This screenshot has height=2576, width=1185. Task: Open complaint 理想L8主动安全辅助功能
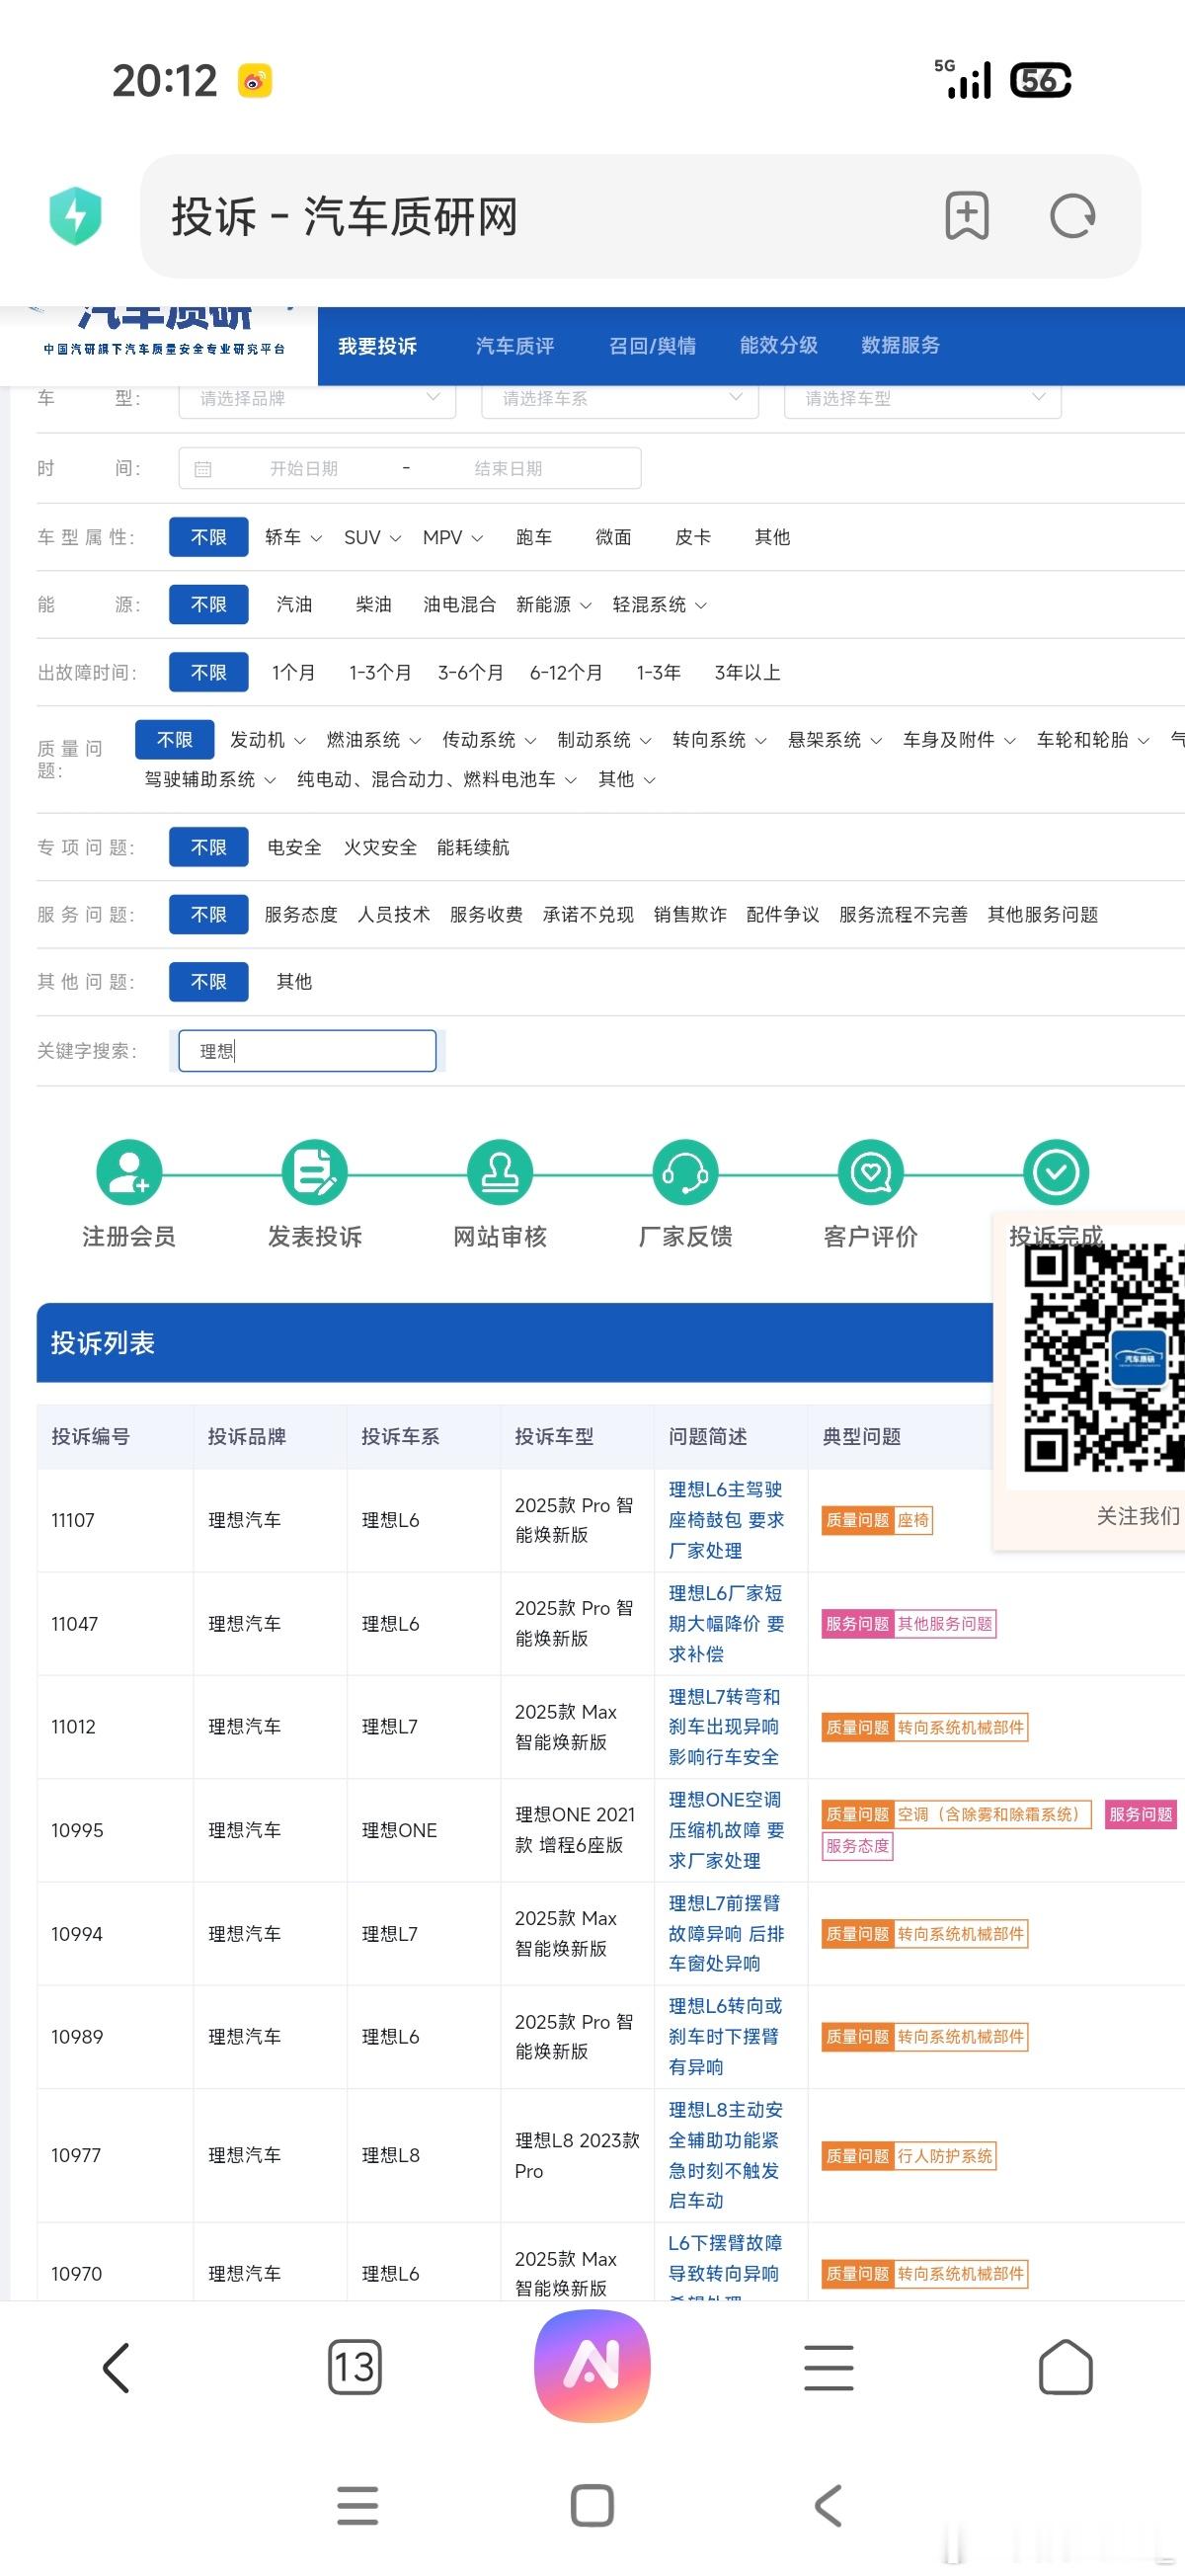click(x=726, y=2155)
